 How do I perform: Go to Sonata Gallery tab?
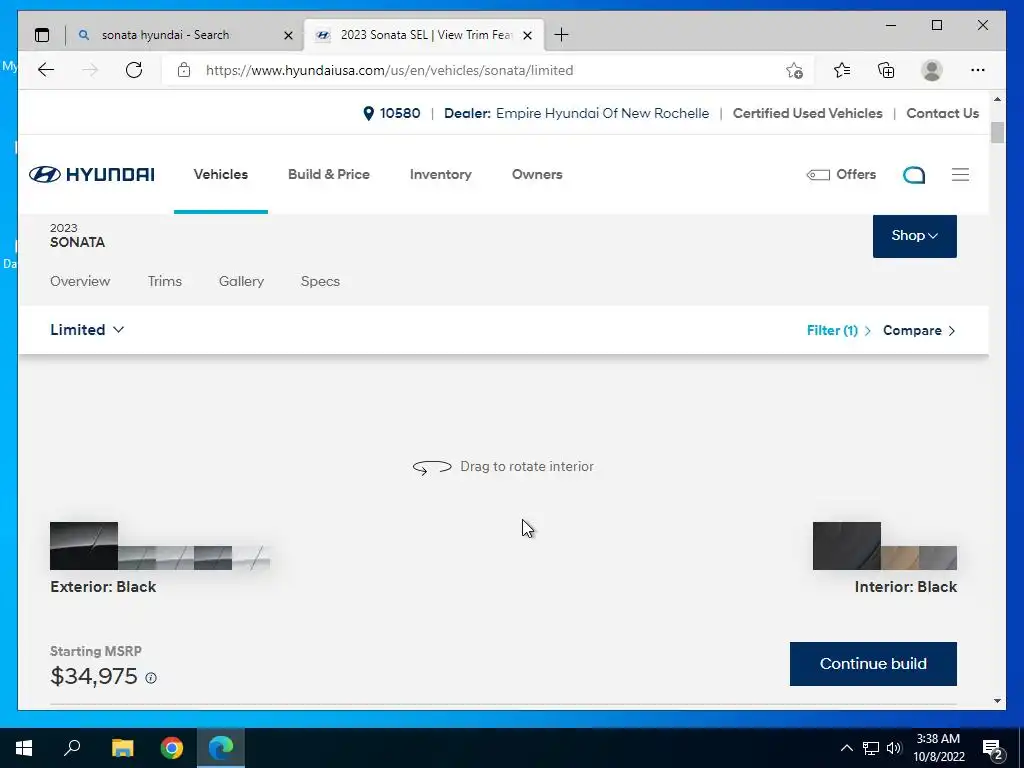pos(241,281)
